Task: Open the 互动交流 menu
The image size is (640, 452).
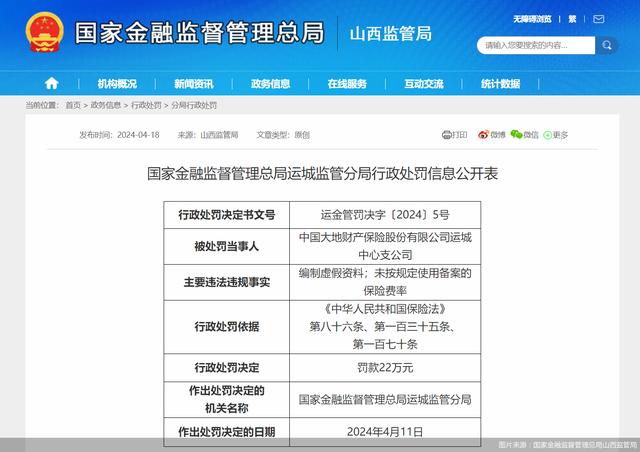Action: pyautogui.click(x=424, y=84)
